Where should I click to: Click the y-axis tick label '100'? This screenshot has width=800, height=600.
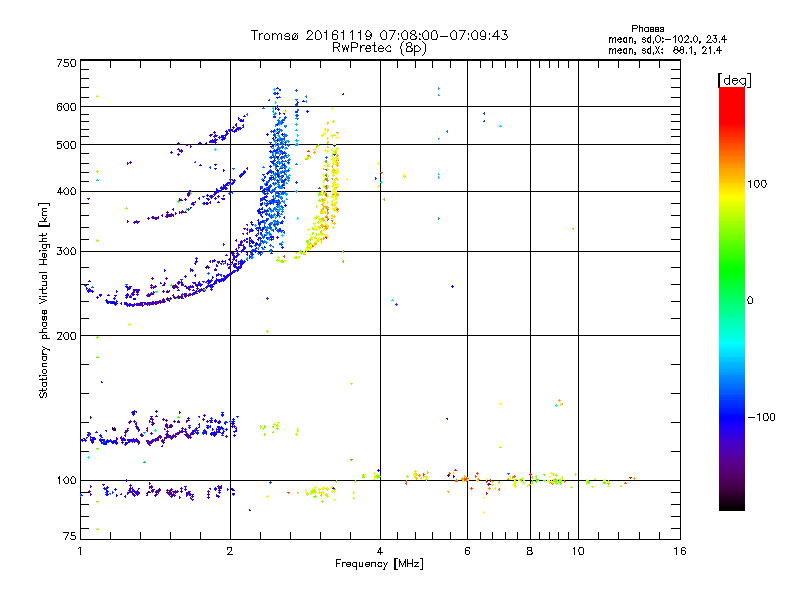click(x=66, y=481)
